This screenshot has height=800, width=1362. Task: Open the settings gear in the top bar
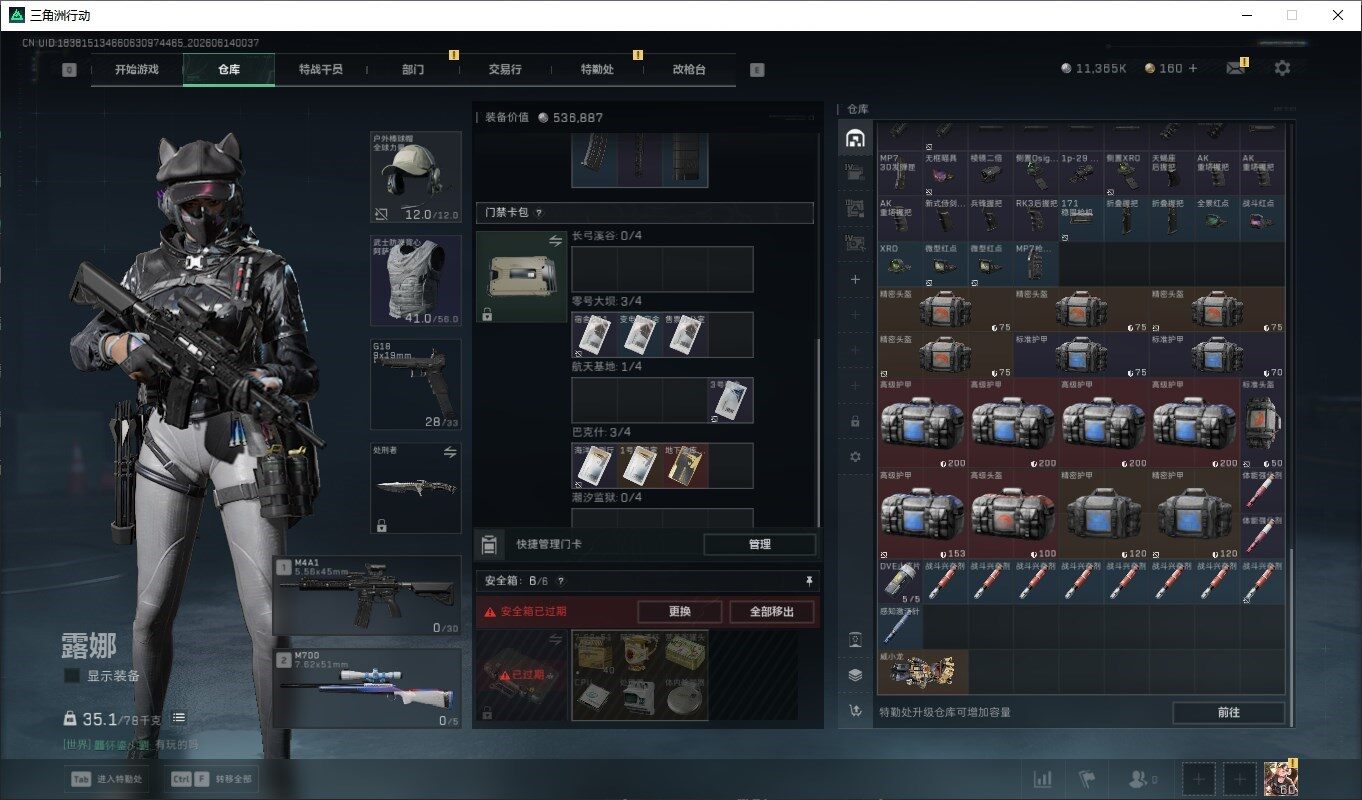point(1282,68)
